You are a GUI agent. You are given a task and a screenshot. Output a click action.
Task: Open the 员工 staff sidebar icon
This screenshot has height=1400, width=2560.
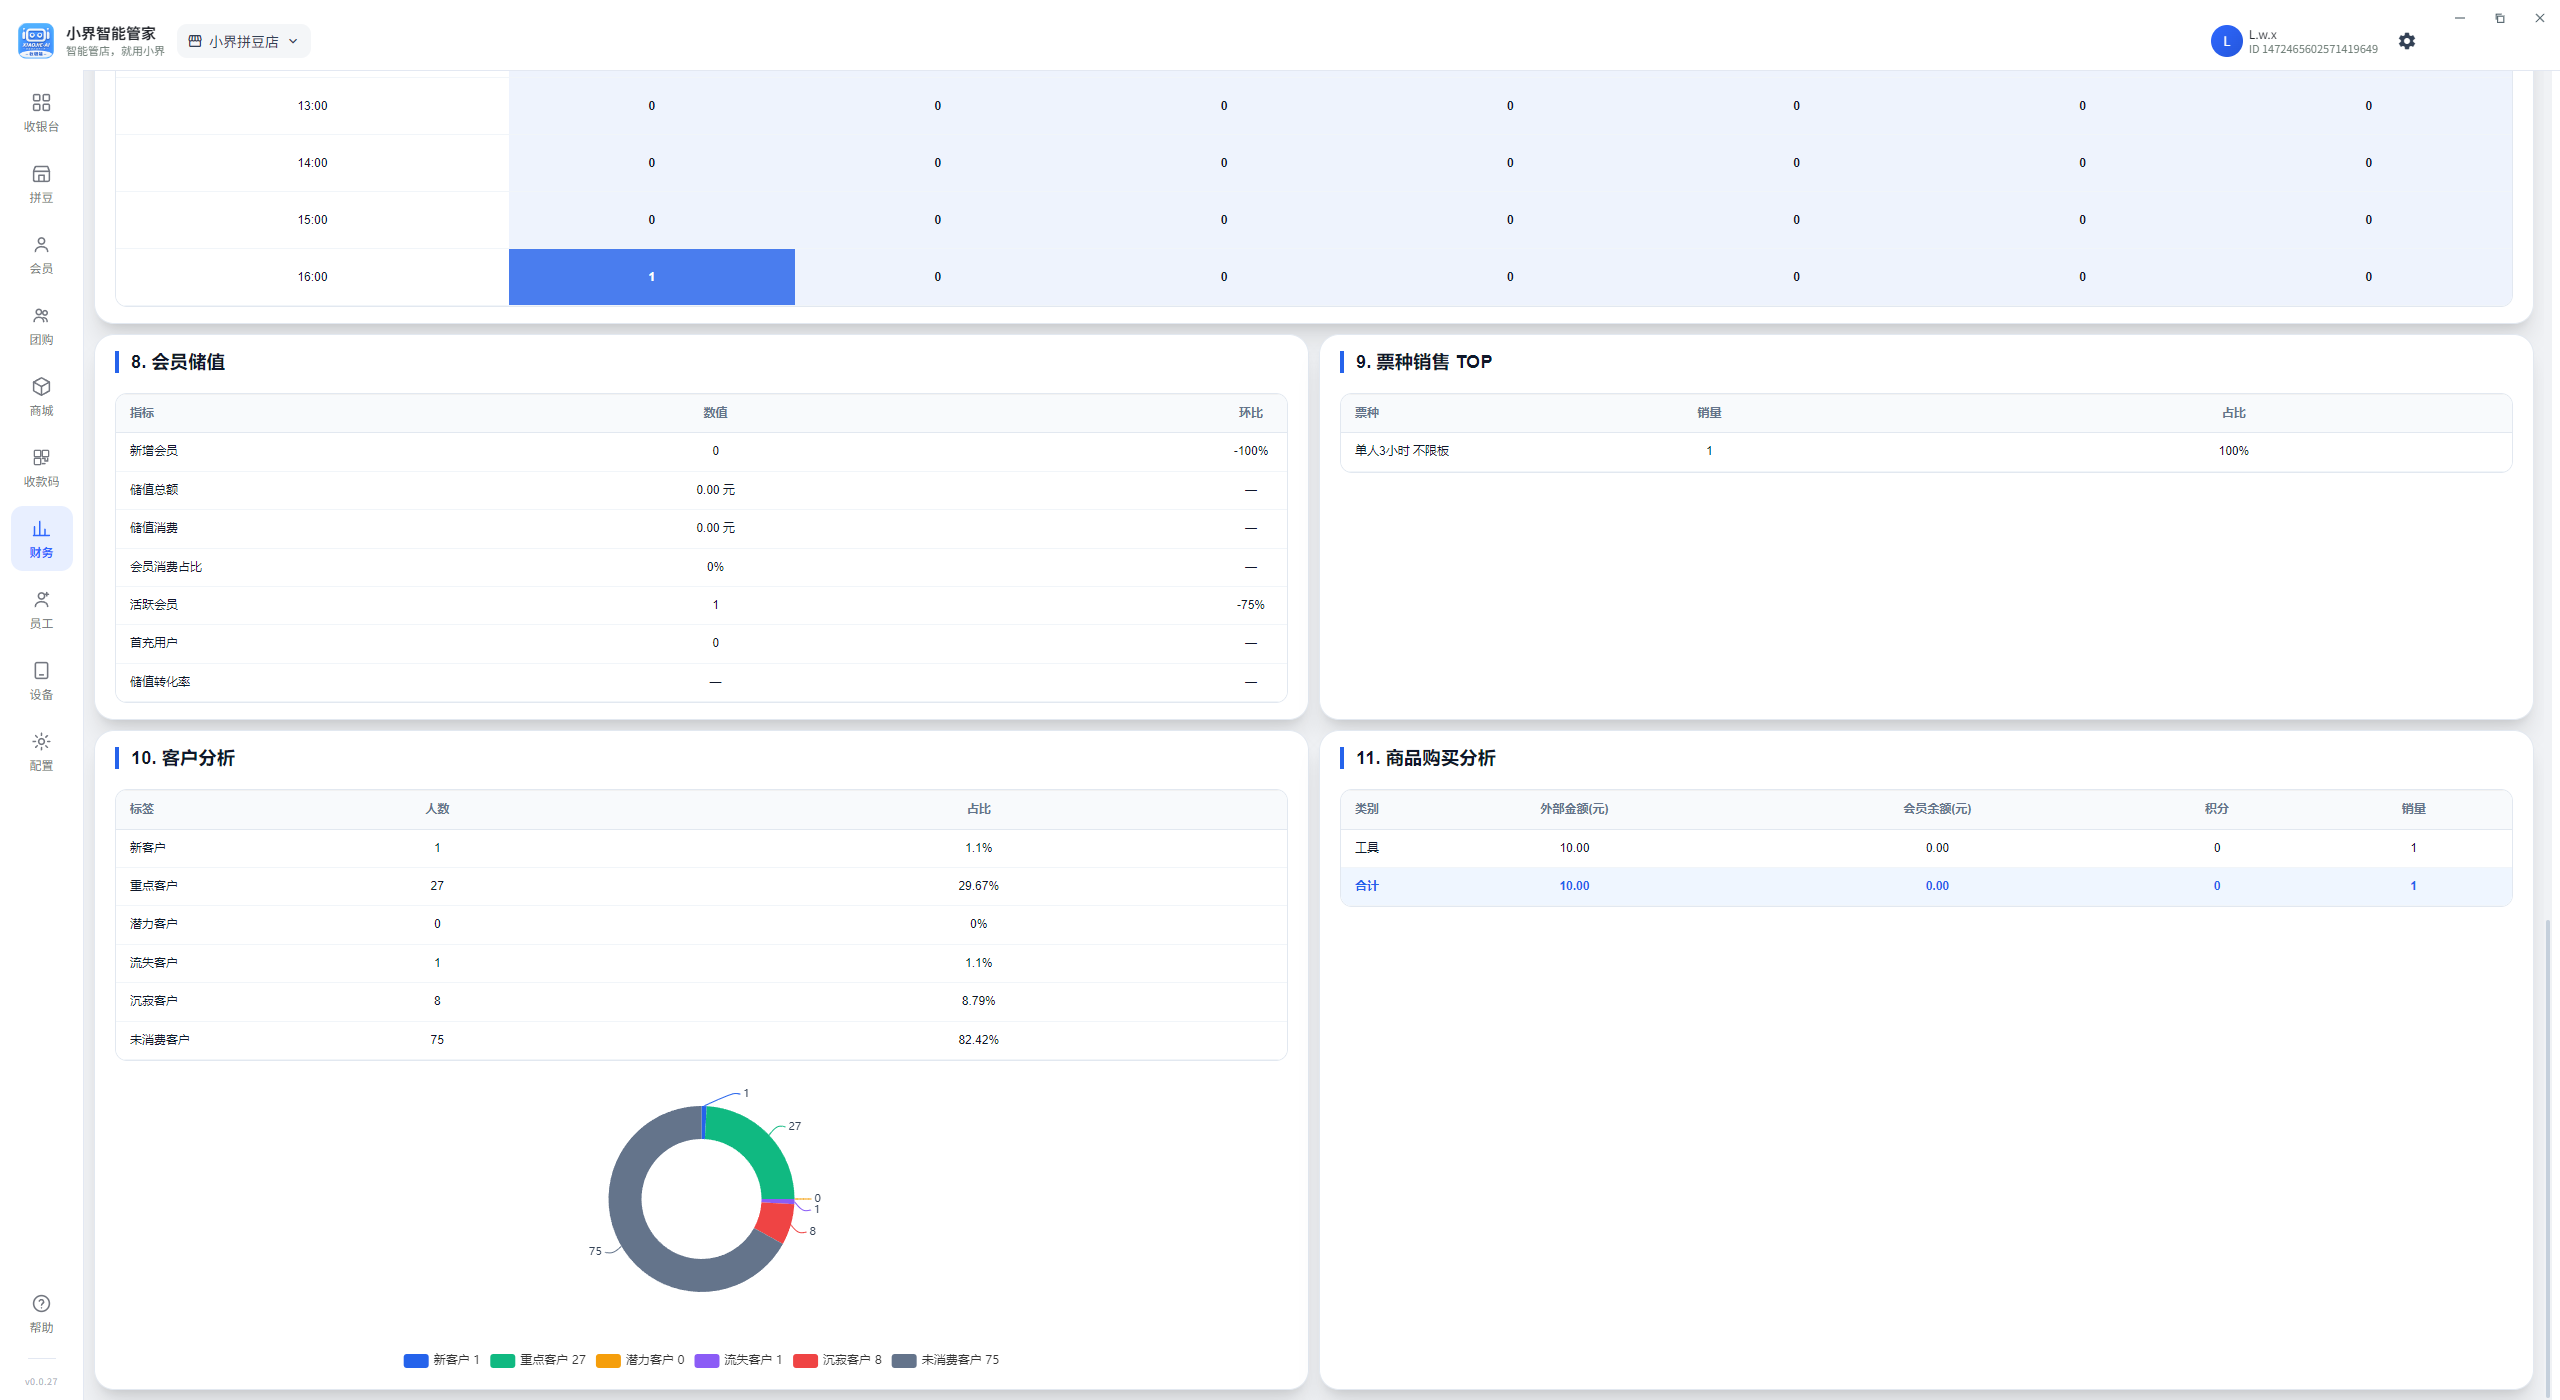coord(41,609)
